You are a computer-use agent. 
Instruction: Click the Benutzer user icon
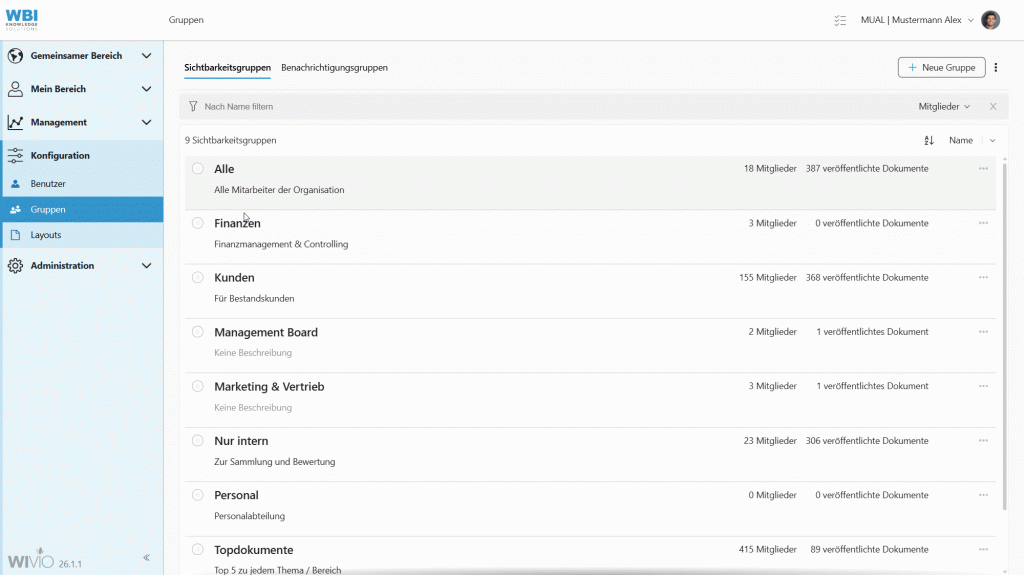16,184
